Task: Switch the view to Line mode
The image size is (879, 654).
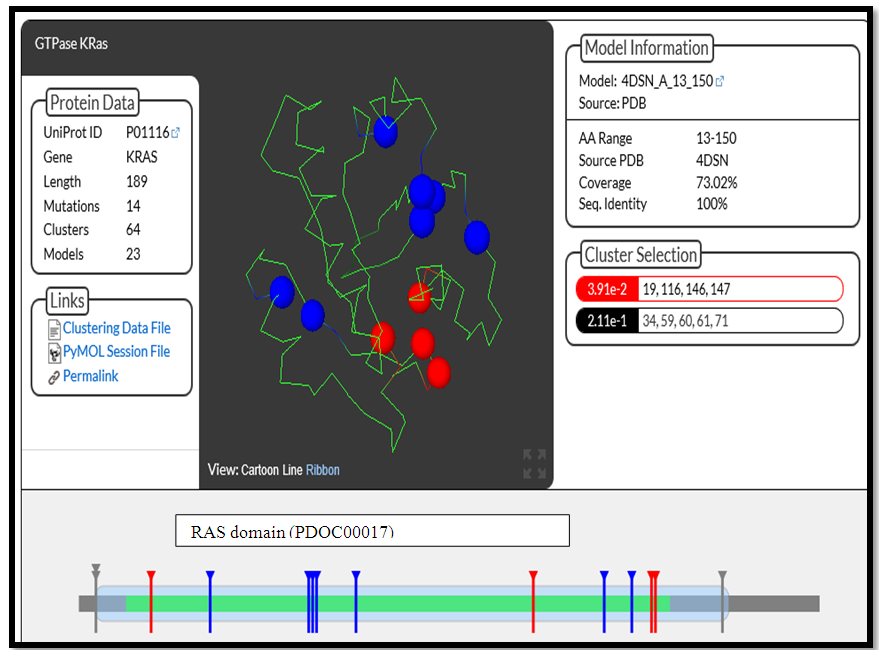Action: point(293,470)
